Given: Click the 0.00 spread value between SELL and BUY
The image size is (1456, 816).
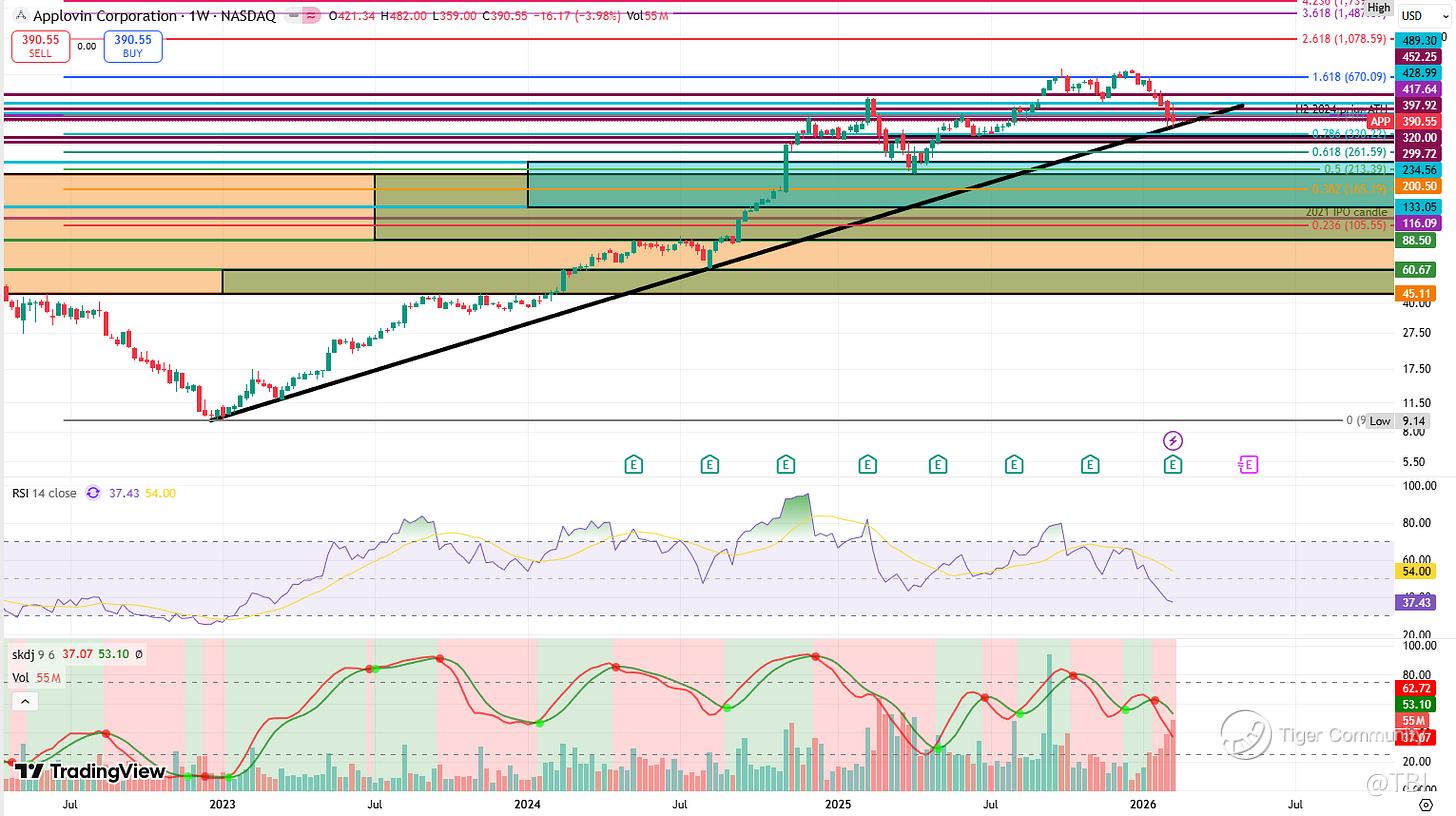Looking at the screenshot, I should pyautogui.click(x=87, y=46).
